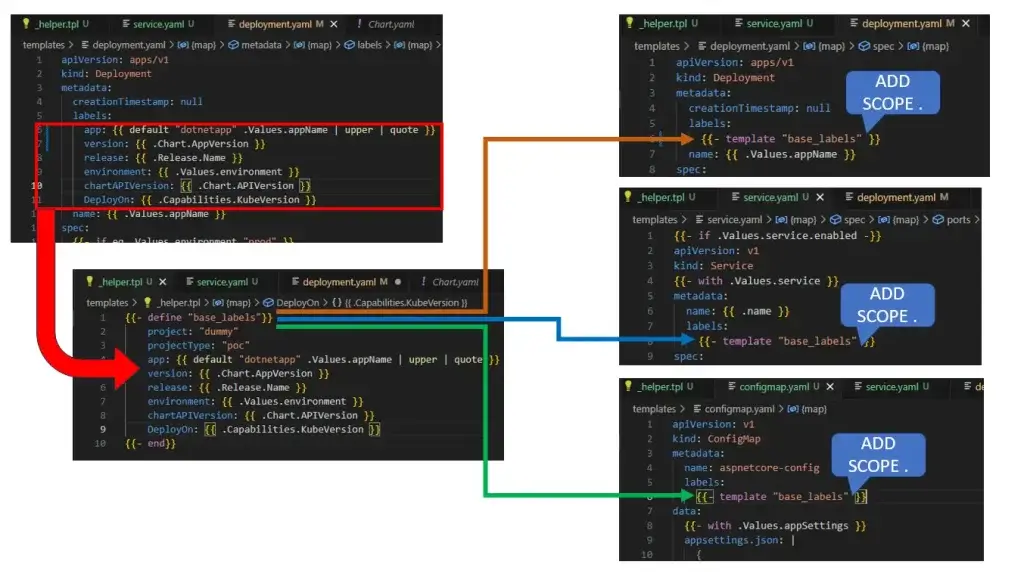Screen dimensions: 1024x574
Task: Select the active _helper.tpl tab in the _helper.tpl editor
Action: pos(120,281)
